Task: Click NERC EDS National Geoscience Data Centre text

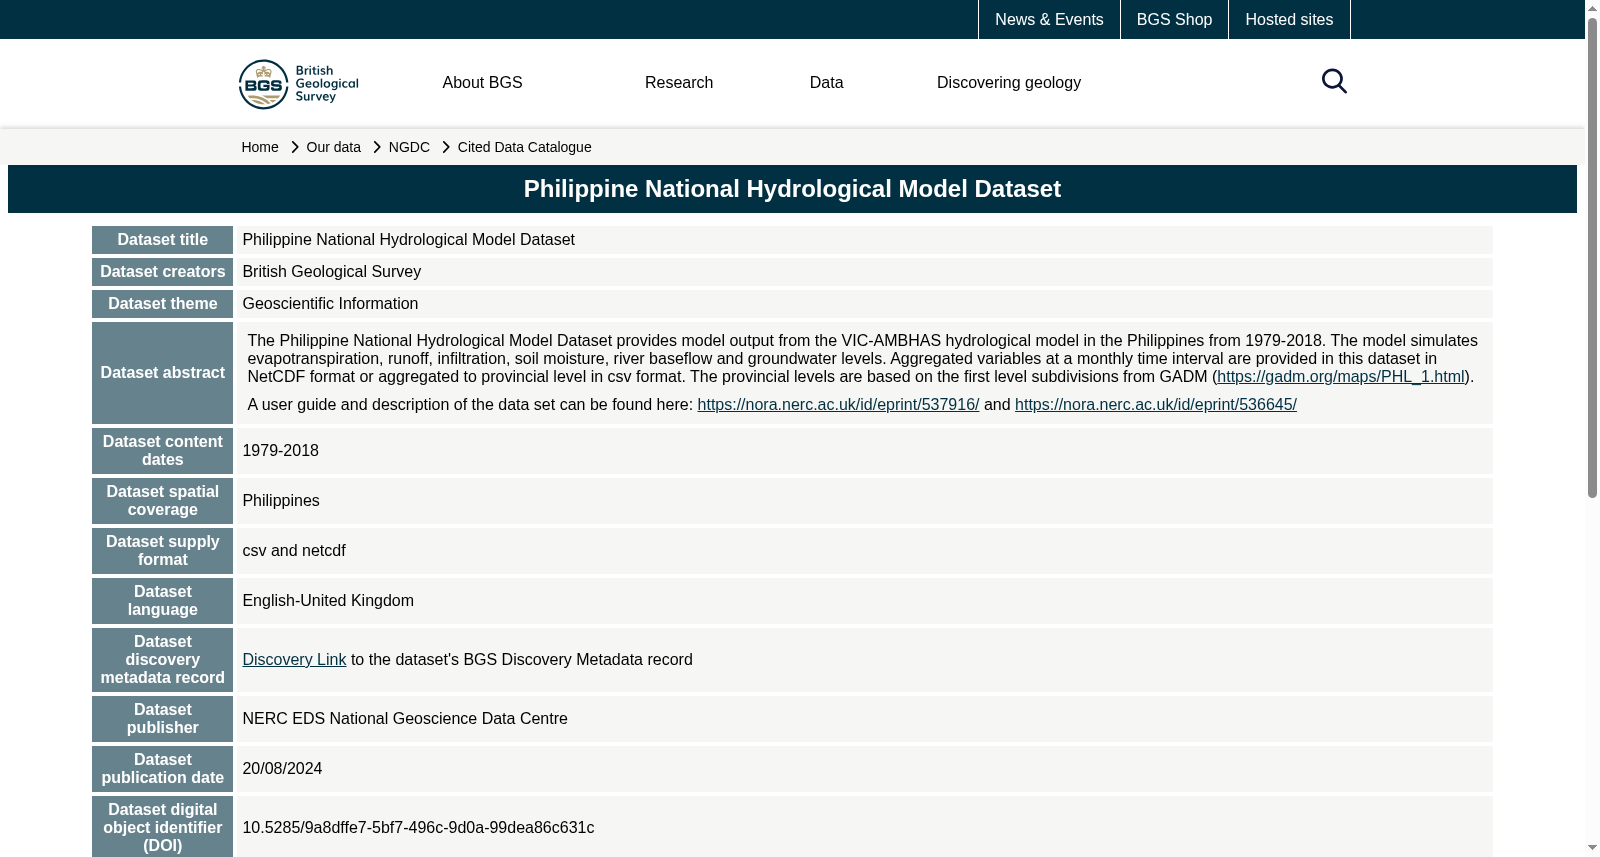Action: pos(405,719)
